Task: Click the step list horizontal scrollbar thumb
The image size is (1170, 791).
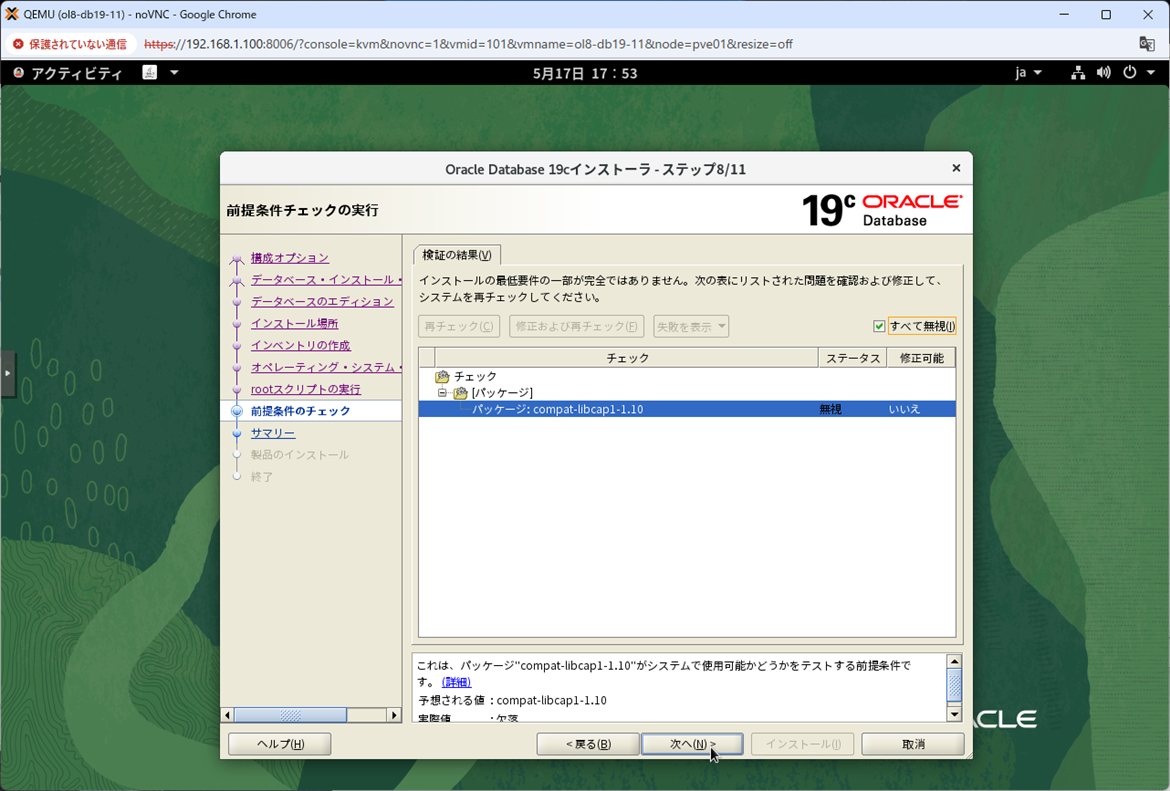Action: [290, 715]
